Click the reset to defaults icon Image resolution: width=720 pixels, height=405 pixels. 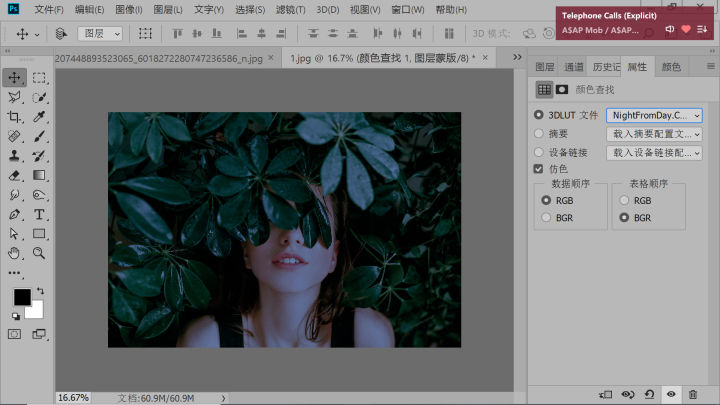tap(650, 395)
